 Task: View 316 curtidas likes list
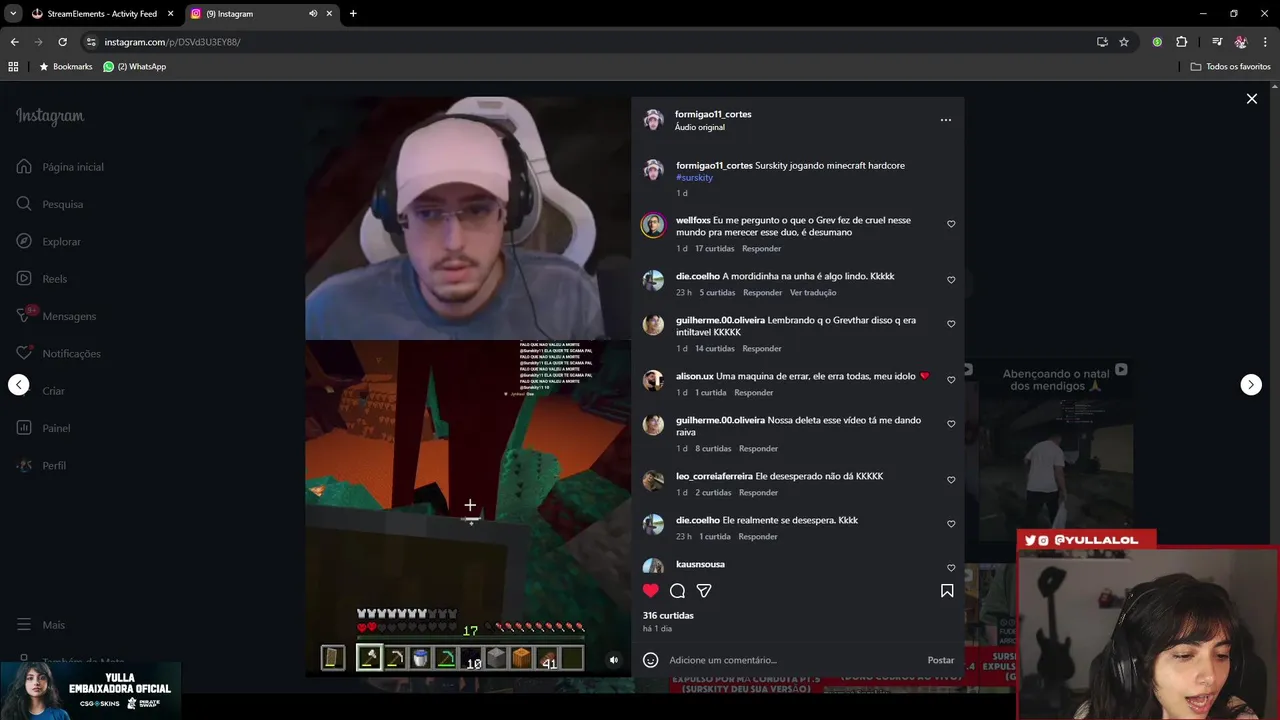(x=668, y=615)
